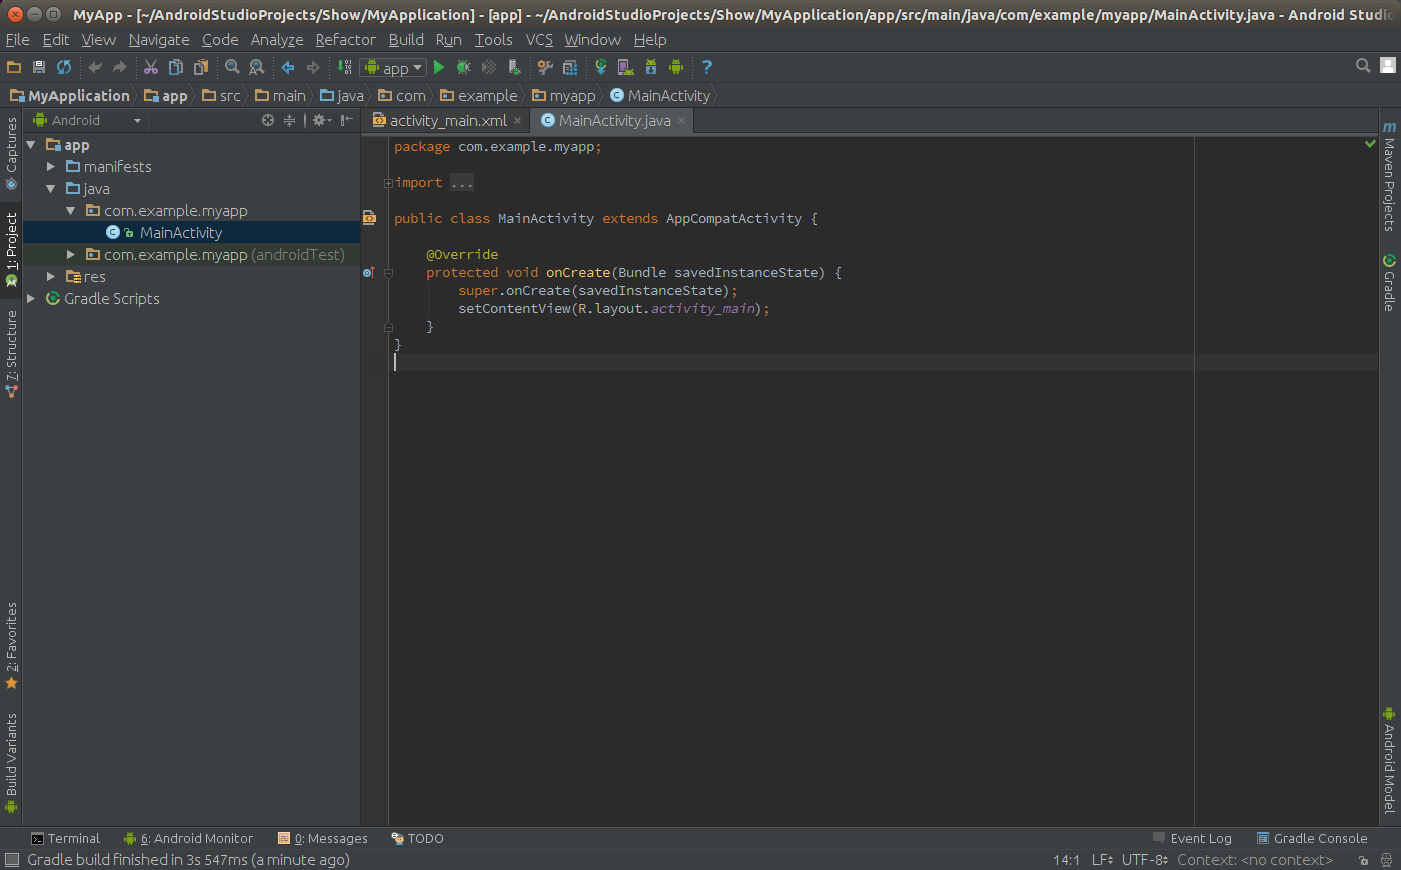The image size is (1401, 870).
Task: Collapse the app module tree node
Action: [31, 145]
